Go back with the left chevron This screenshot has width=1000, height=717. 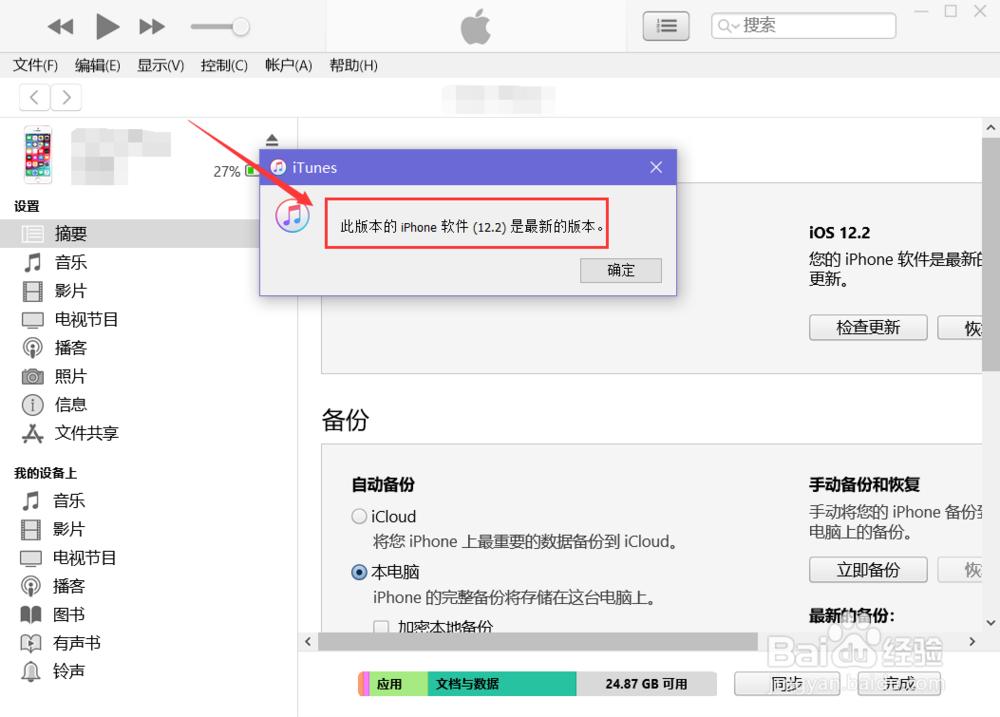point(34,98)
